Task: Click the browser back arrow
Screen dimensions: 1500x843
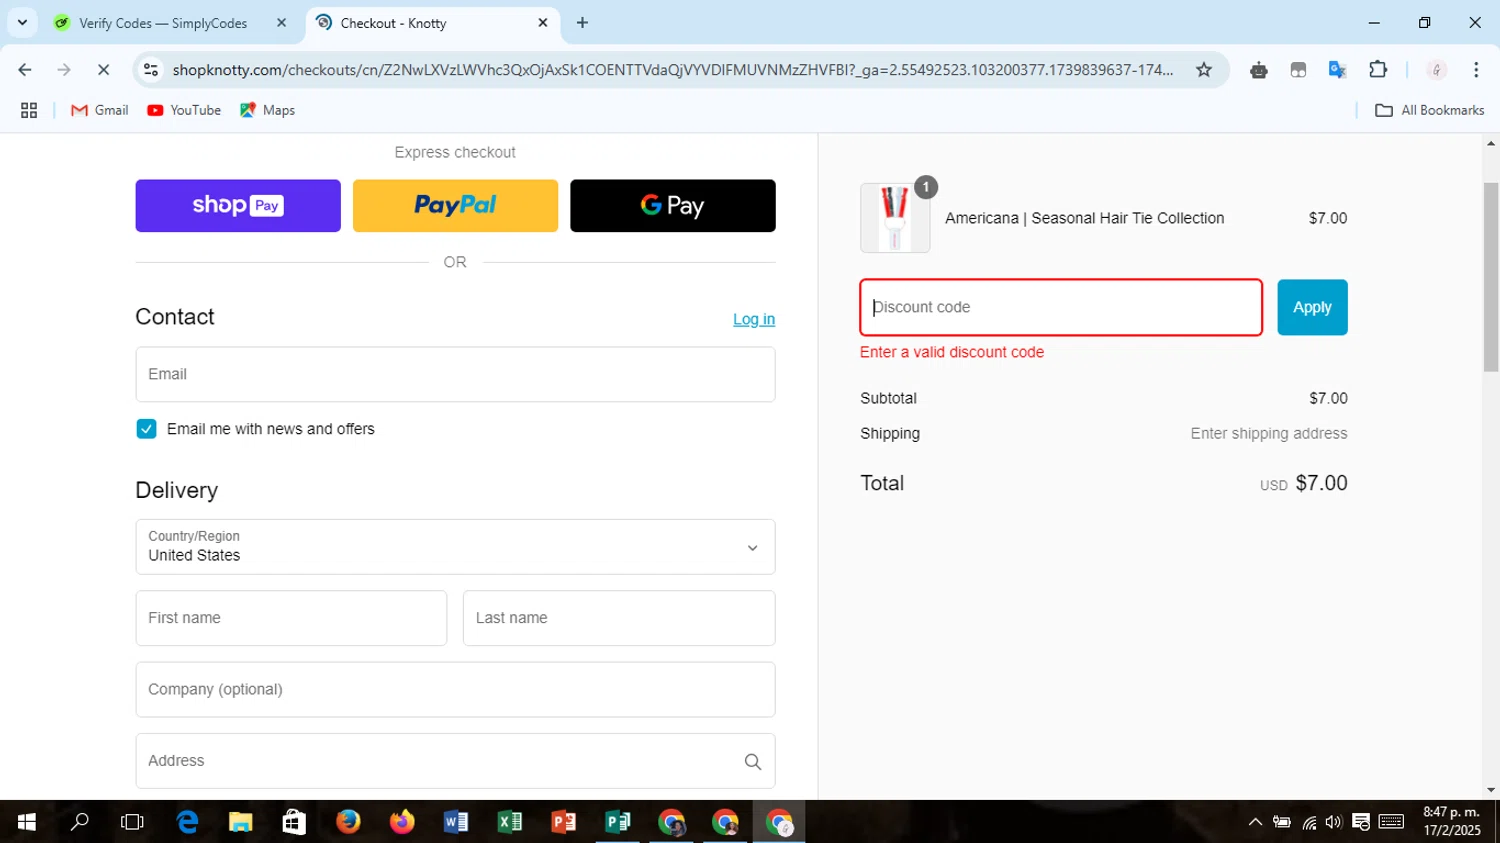Action: [25, 70]
